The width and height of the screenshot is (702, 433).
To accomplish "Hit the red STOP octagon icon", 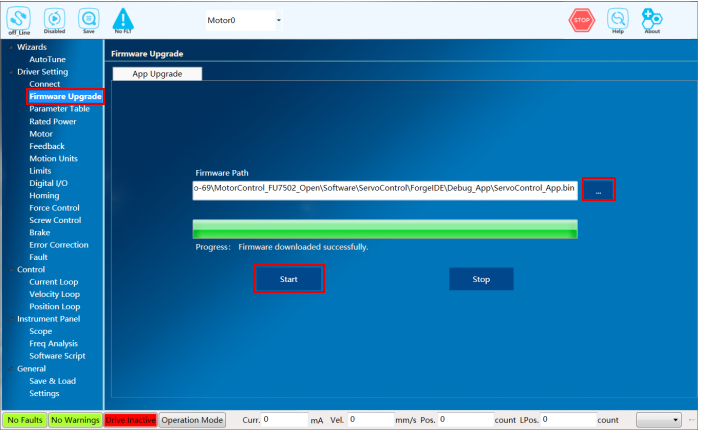I will click(582, 20).
